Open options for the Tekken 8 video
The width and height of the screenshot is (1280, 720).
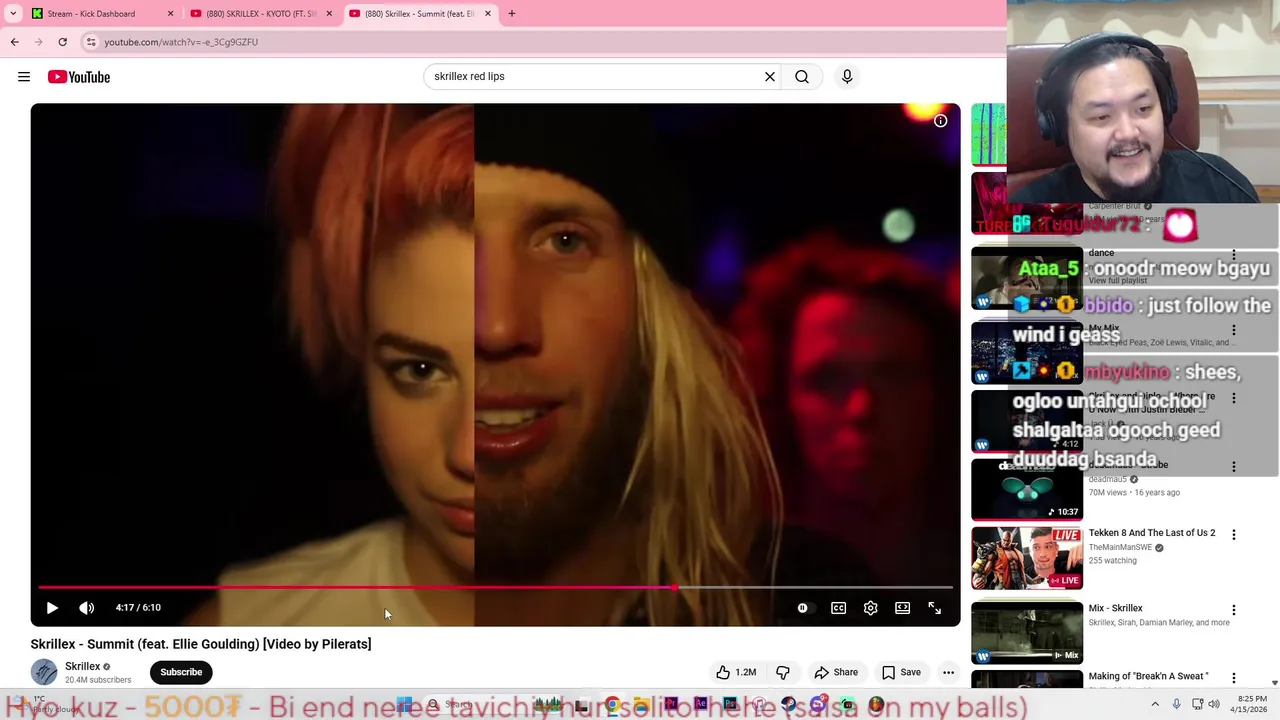click(1233, 535)
